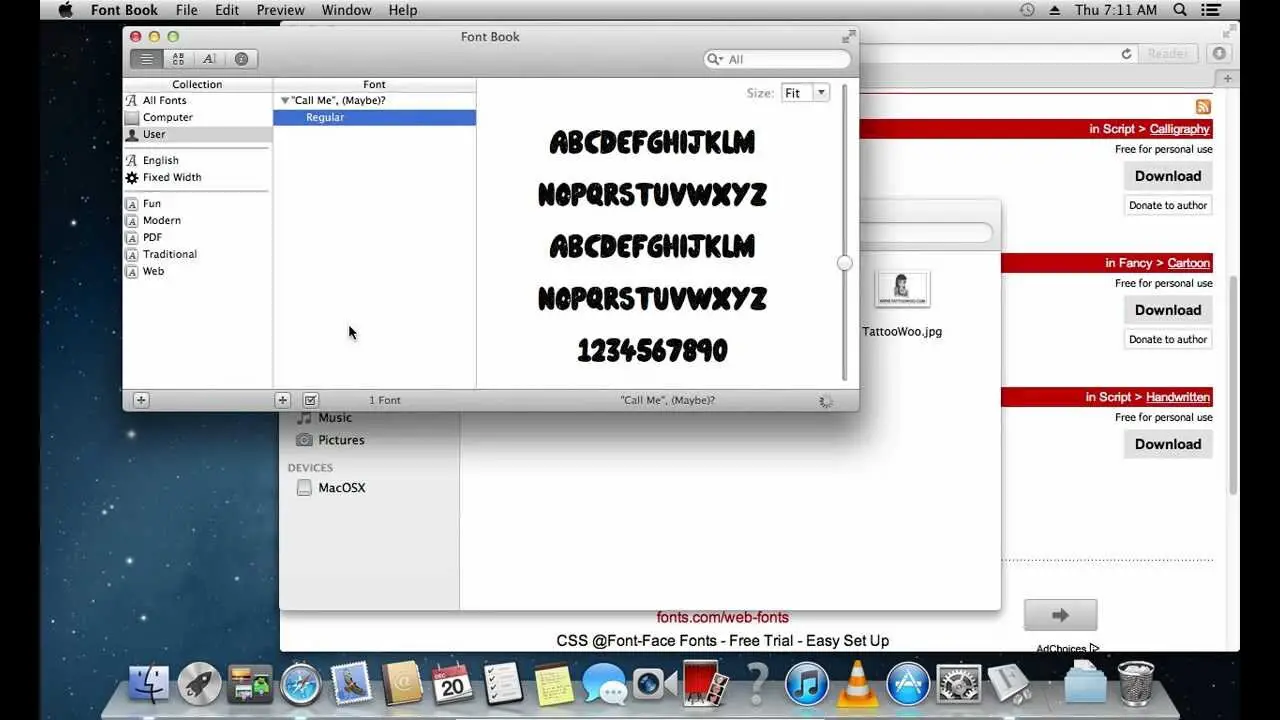The height and width of the screenshot is (720, 1280).
Task: Toggle the enable/disable font checkbox button
Action: point(311,400)
